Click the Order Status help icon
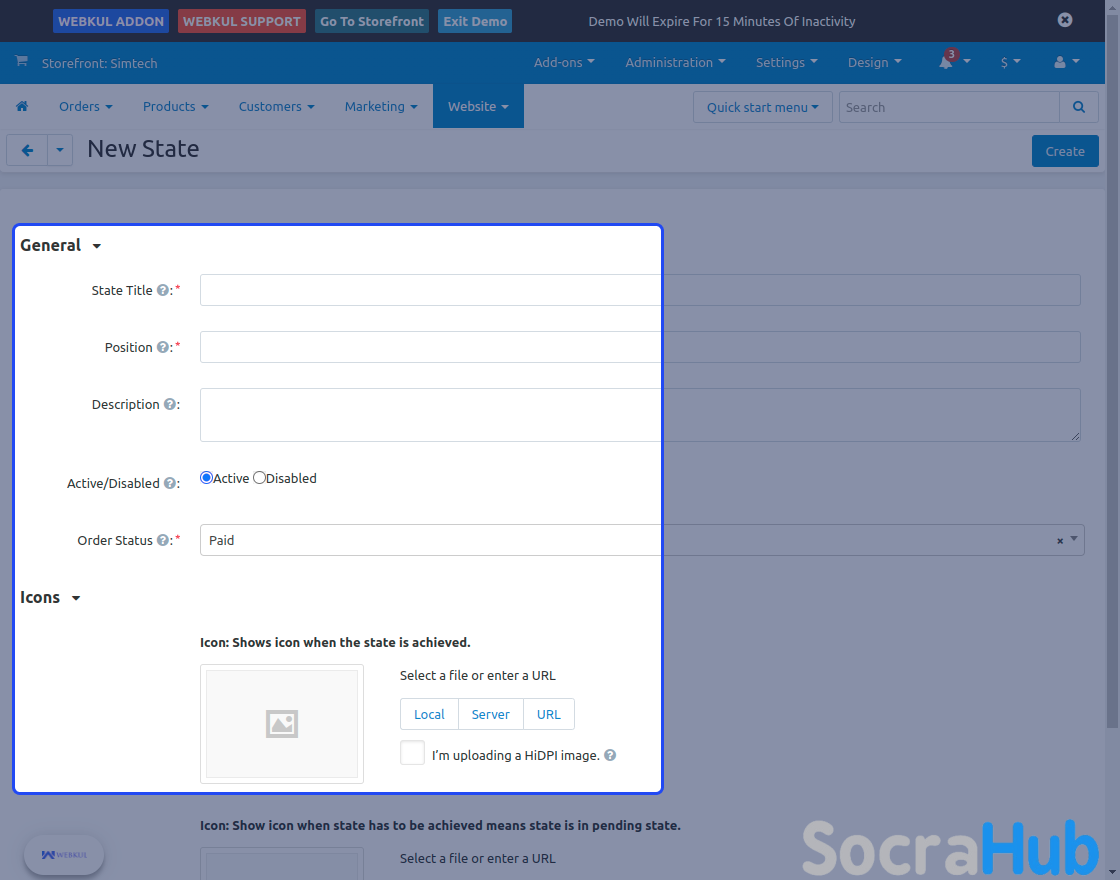Screen dimensions: 1120x880 (163, 540)
